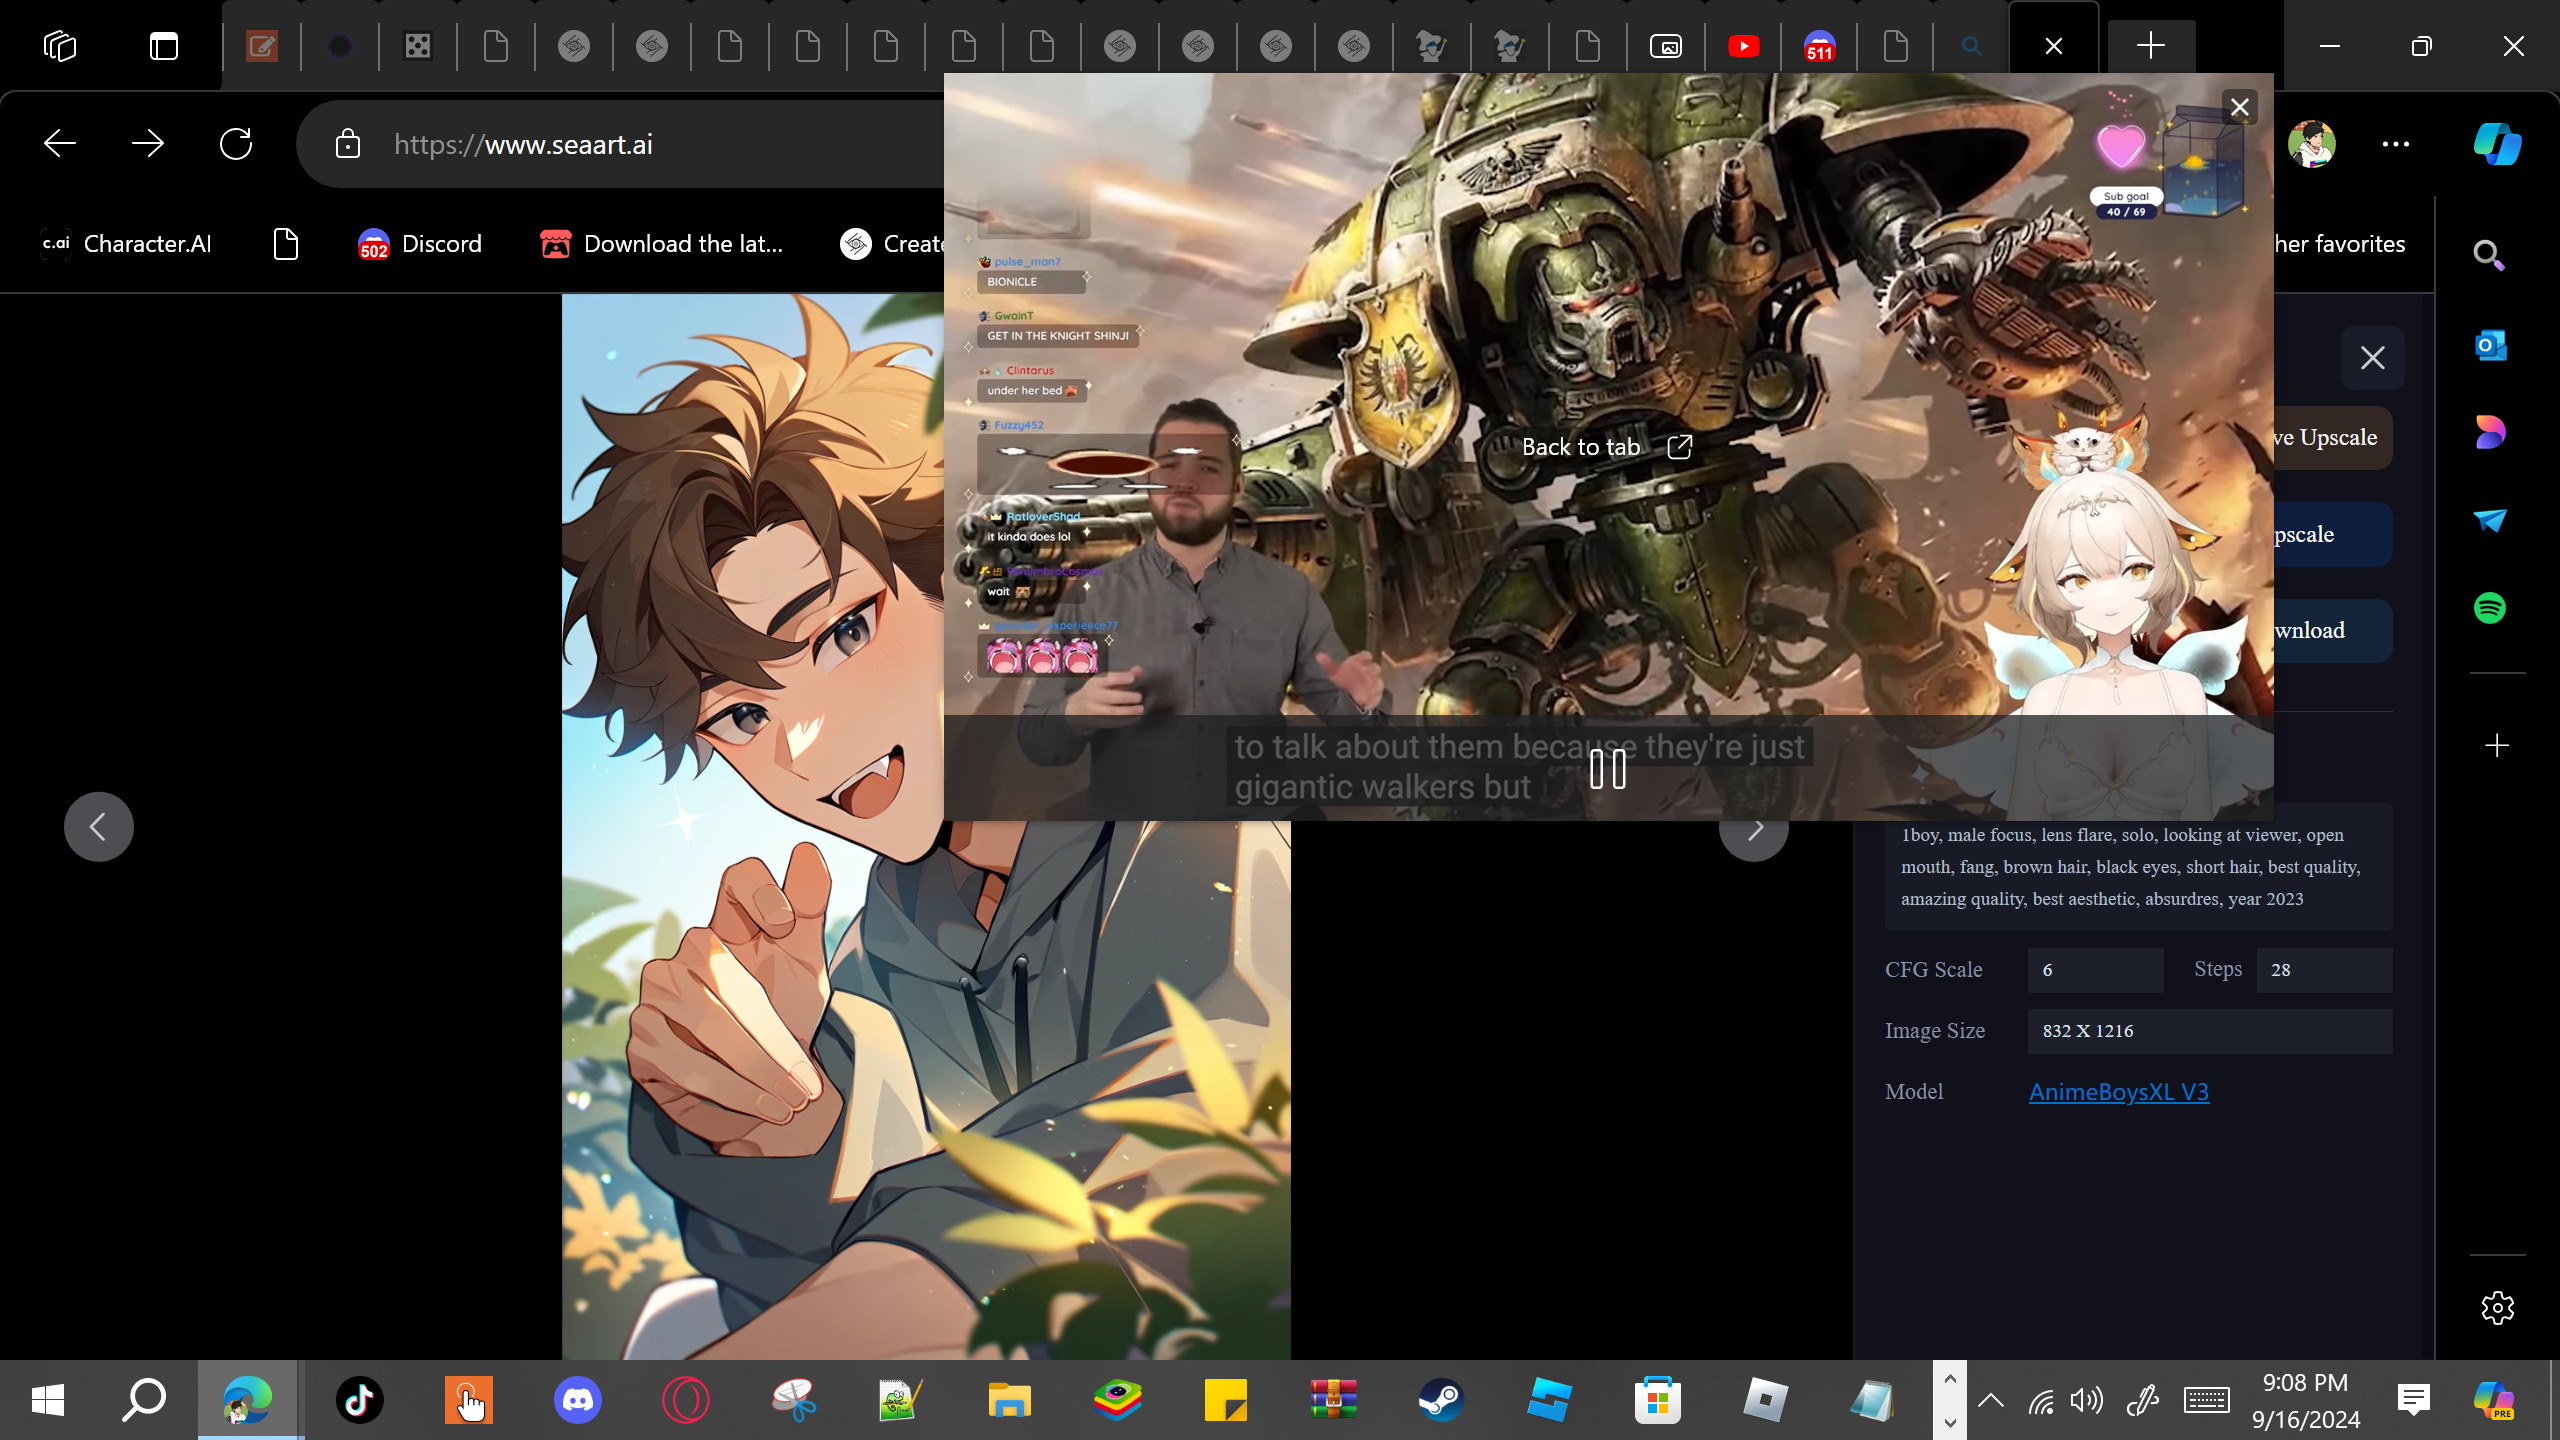View site information via the lock icon
This screenshot has width=2560, height=1440.
pos(347,144)
